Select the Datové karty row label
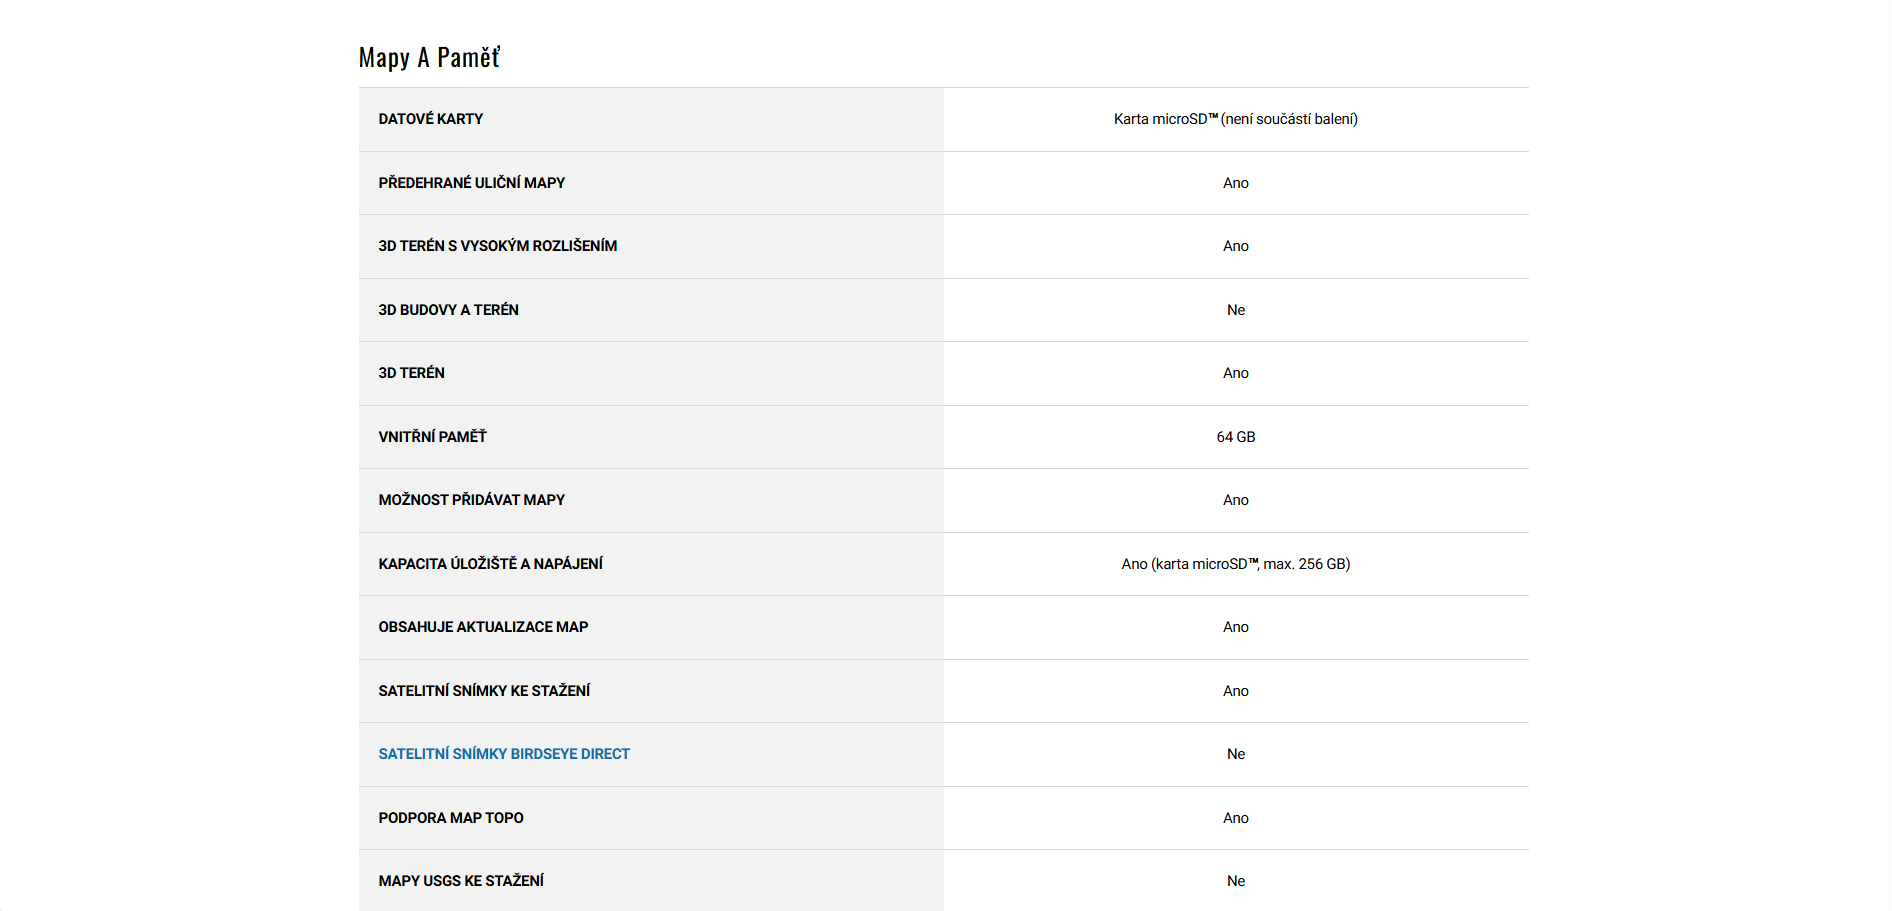 pyautogui.click(x=430, y=119)
